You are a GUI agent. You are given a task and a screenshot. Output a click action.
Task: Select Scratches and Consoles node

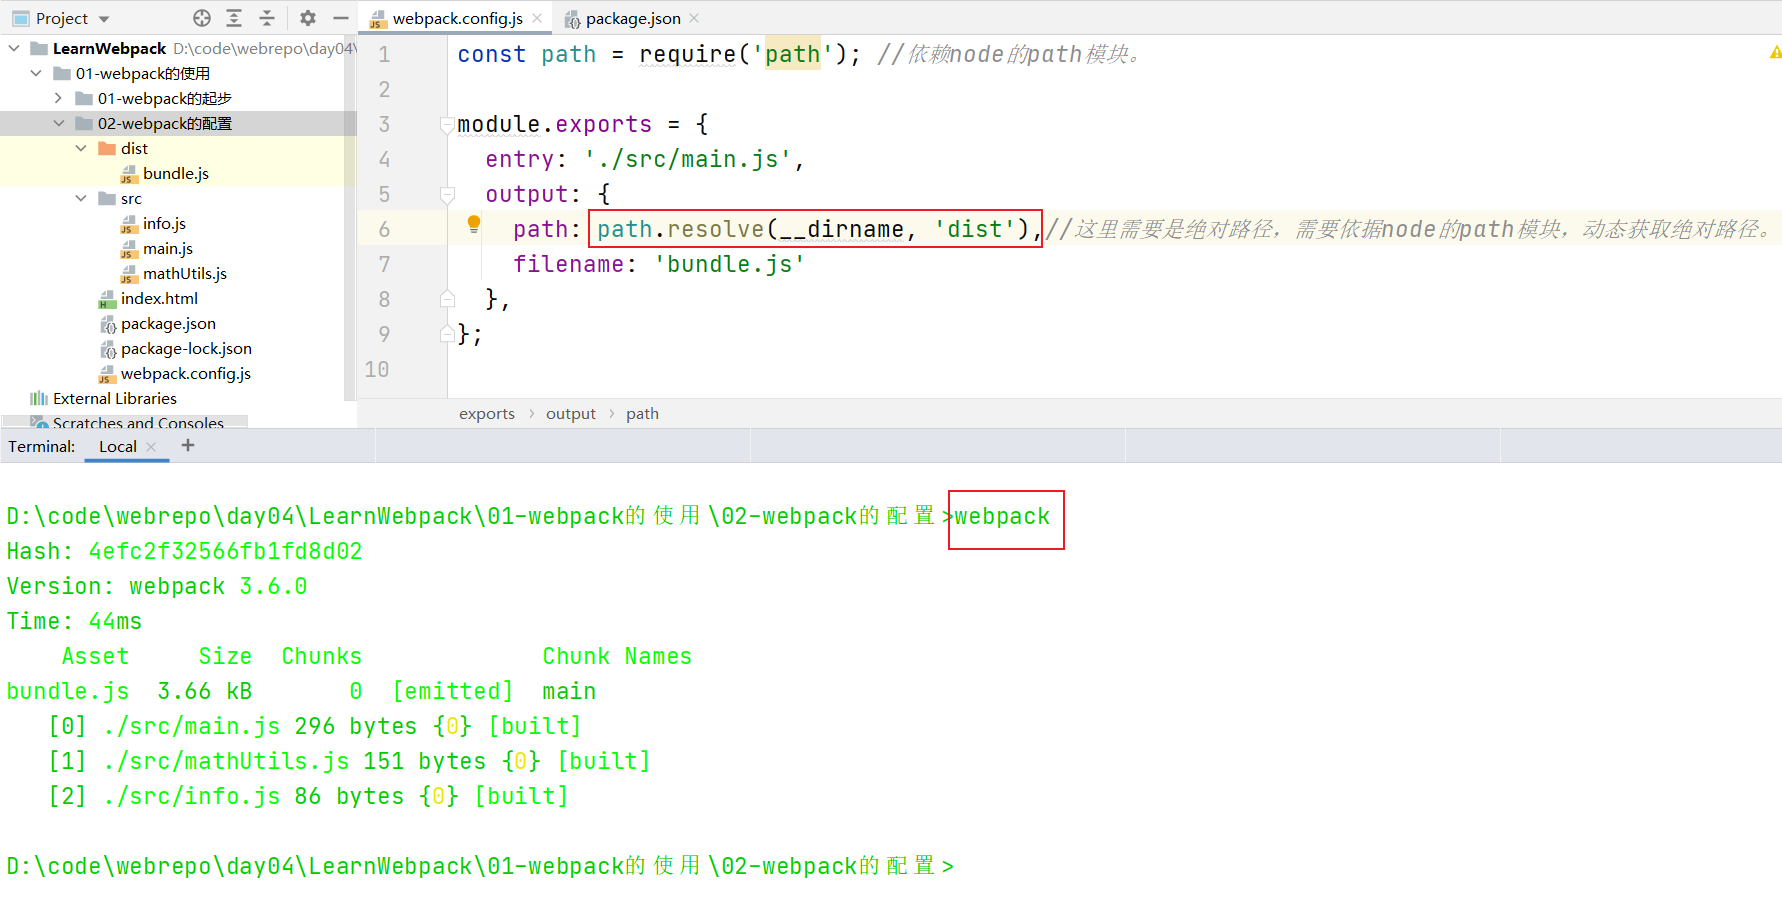pos(138,423)
